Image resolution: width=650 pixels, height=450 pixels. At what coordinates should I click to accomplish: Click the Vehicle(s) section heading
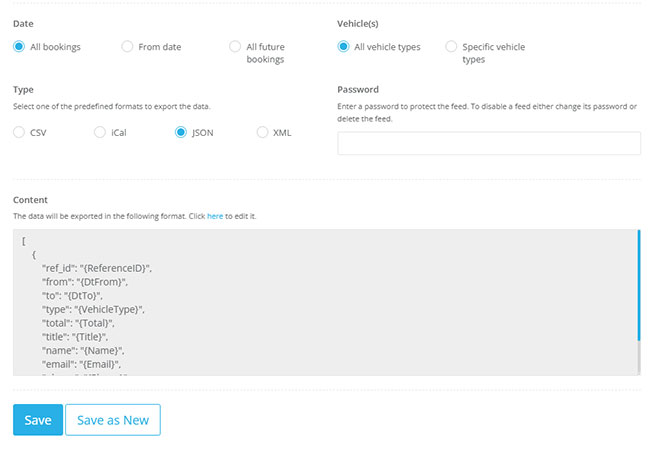358,24
